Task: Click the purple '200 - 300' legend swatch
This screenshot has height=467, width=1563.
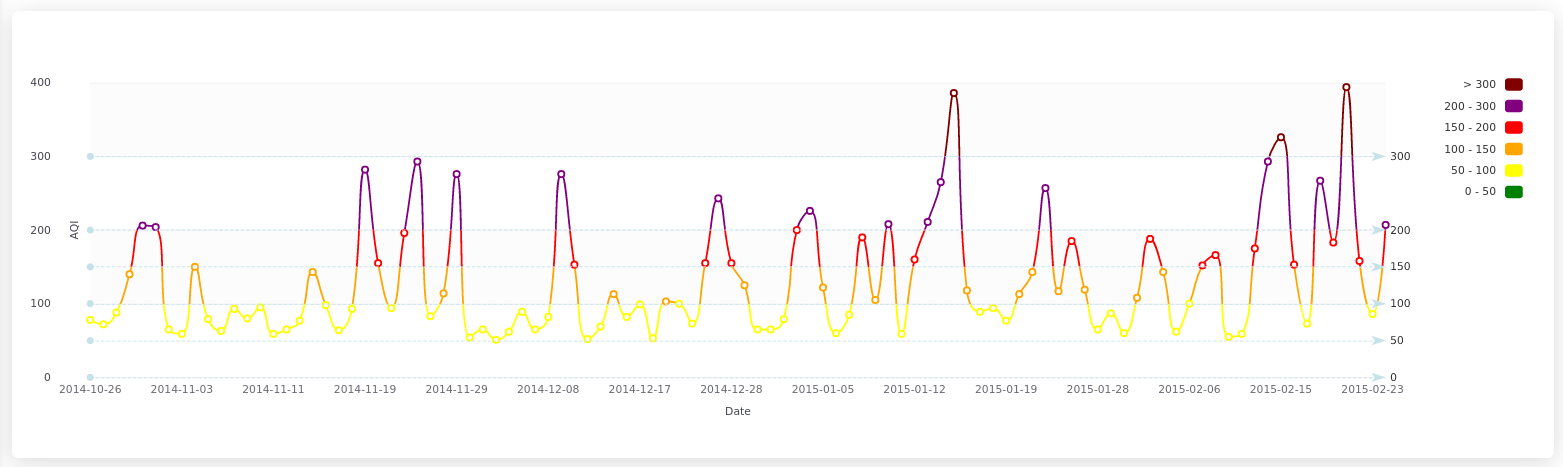Action: point(1513,106)
